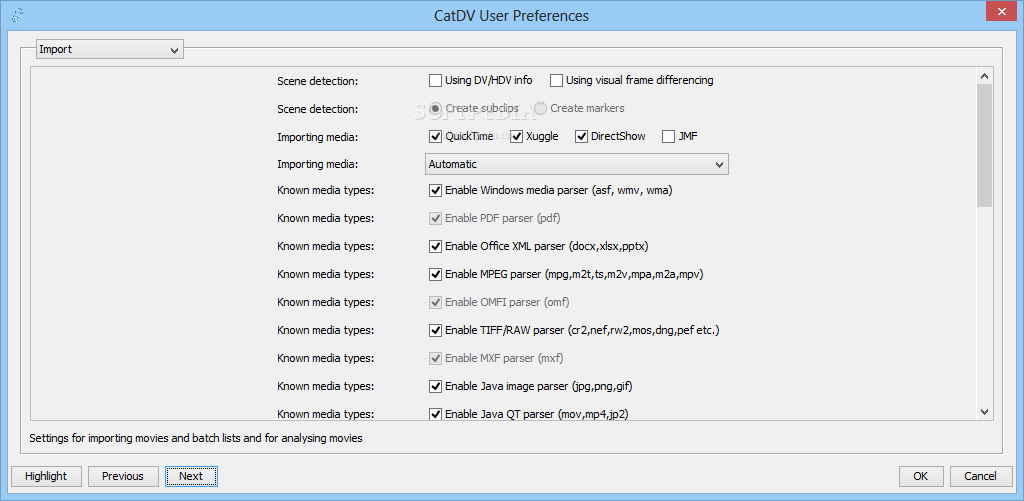
Task: Click the Next button
Action: point(191,476)
